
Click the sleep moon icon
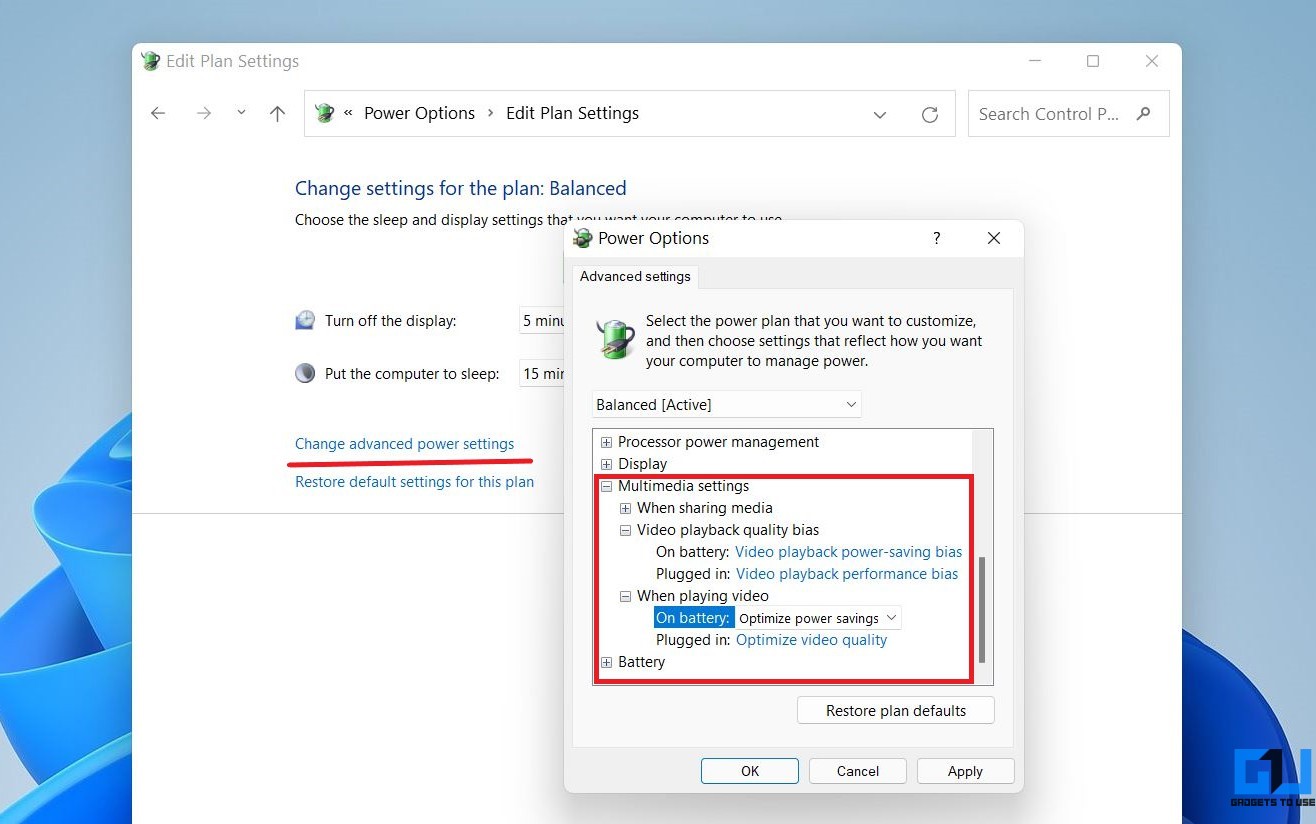point(305,374)
